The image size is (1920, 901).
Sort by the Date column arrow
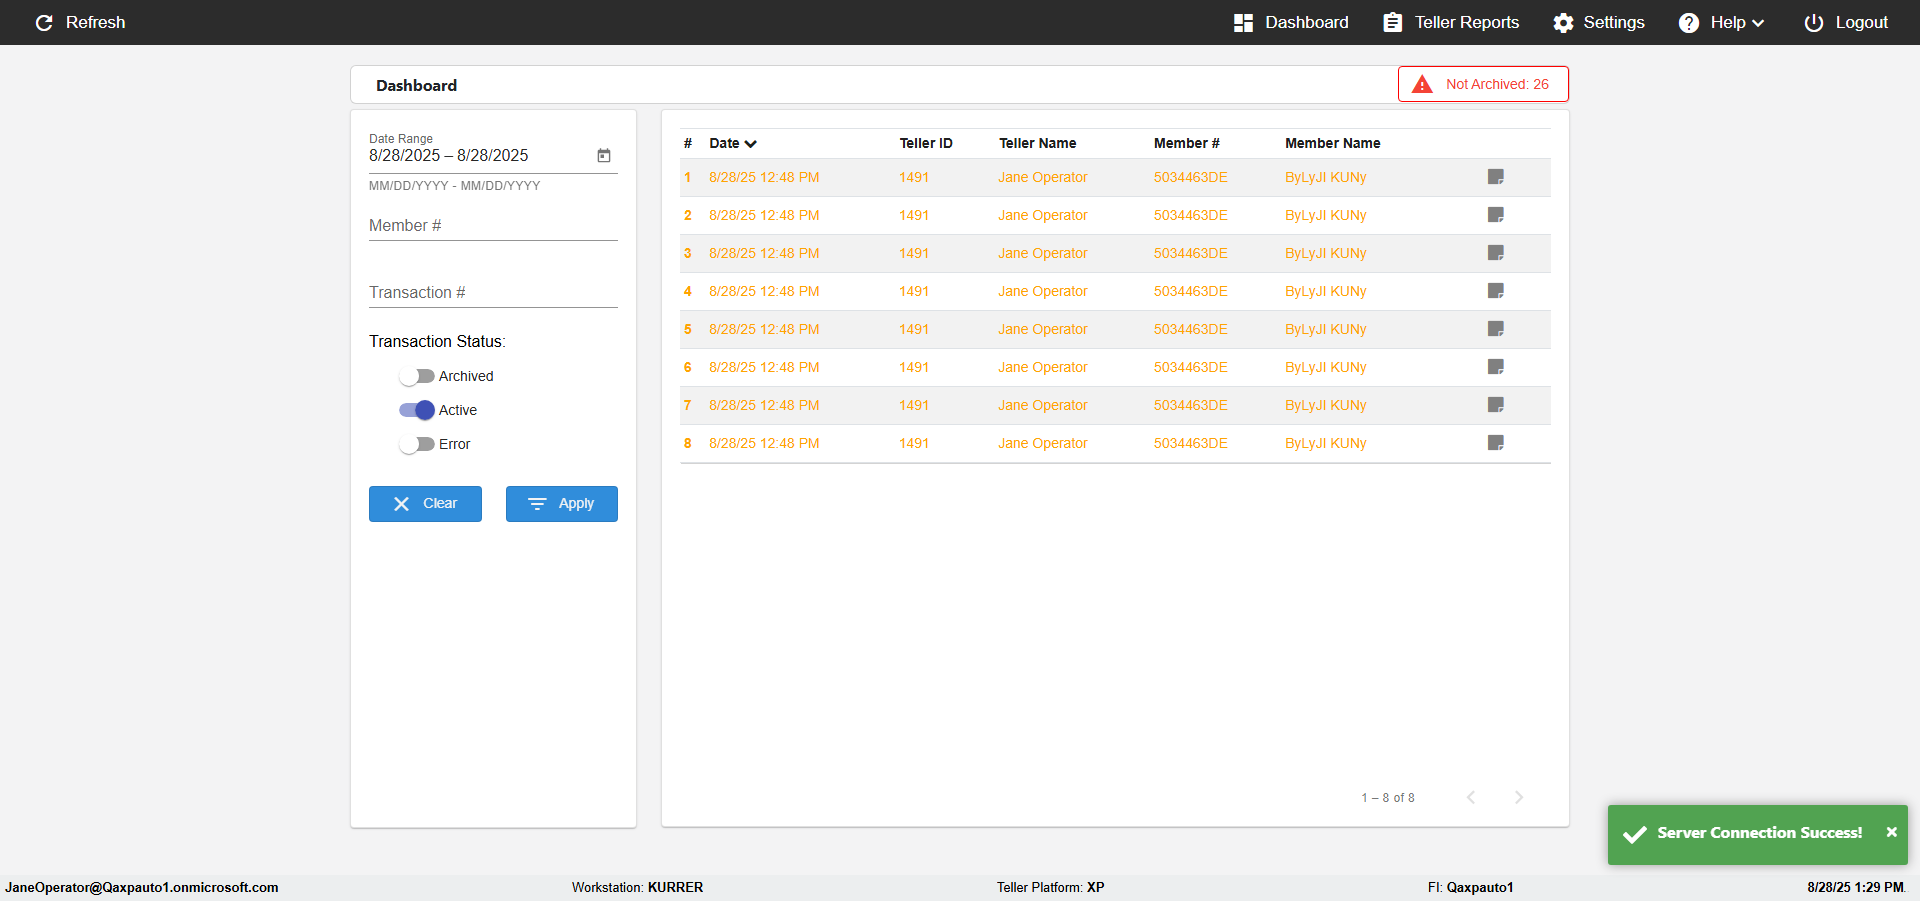[751, 144]
